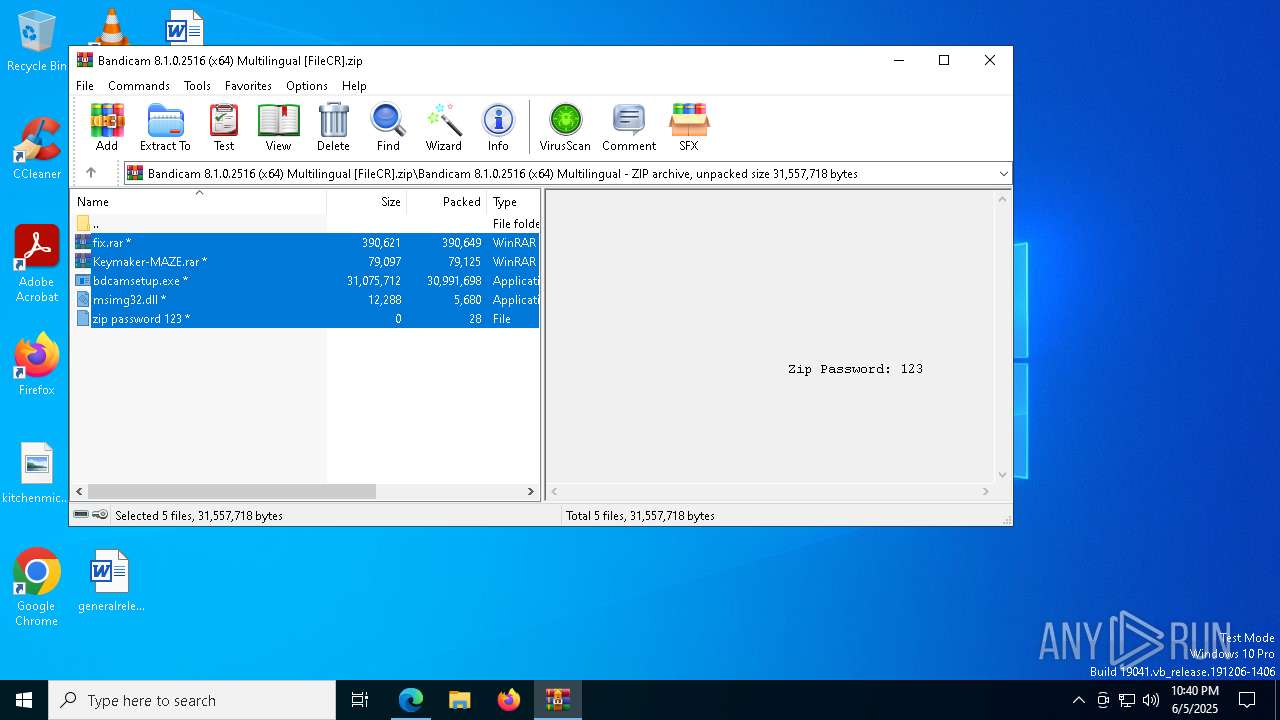
Task: Click the Total 5 files status text
Action: pos(640,516)
